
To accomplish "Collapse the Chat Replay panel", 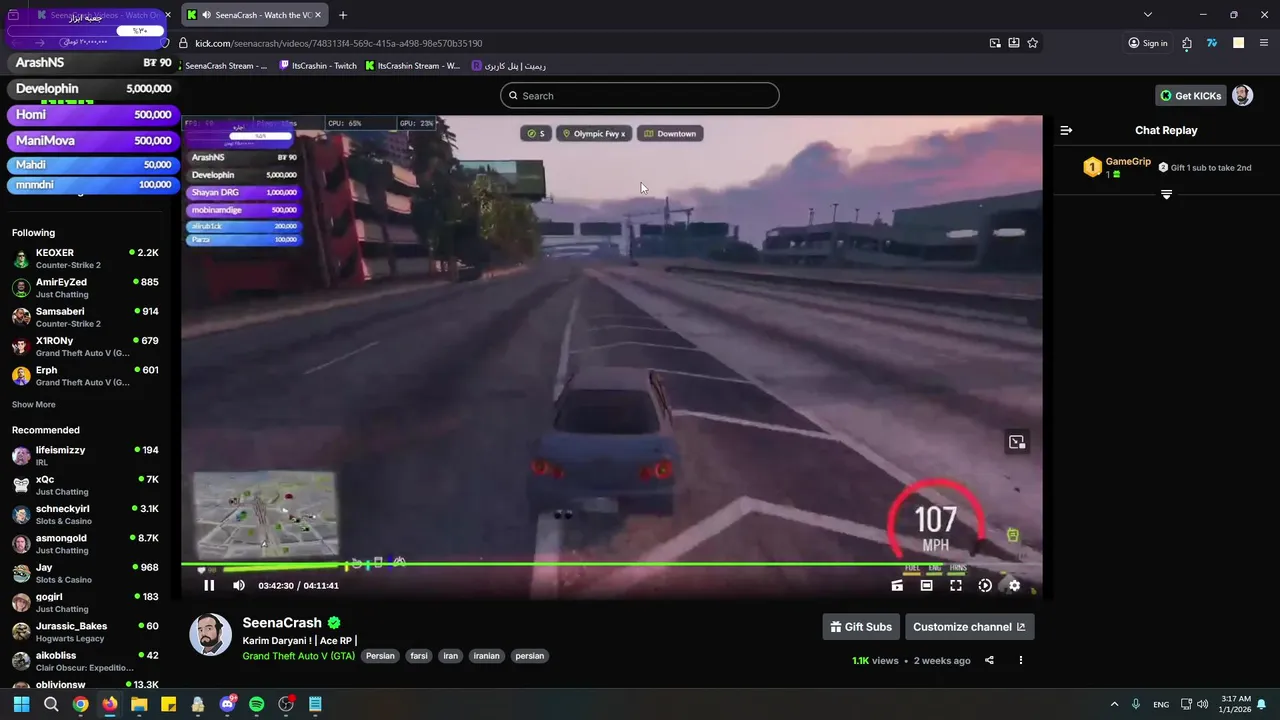I will [x=1066, y=130].
